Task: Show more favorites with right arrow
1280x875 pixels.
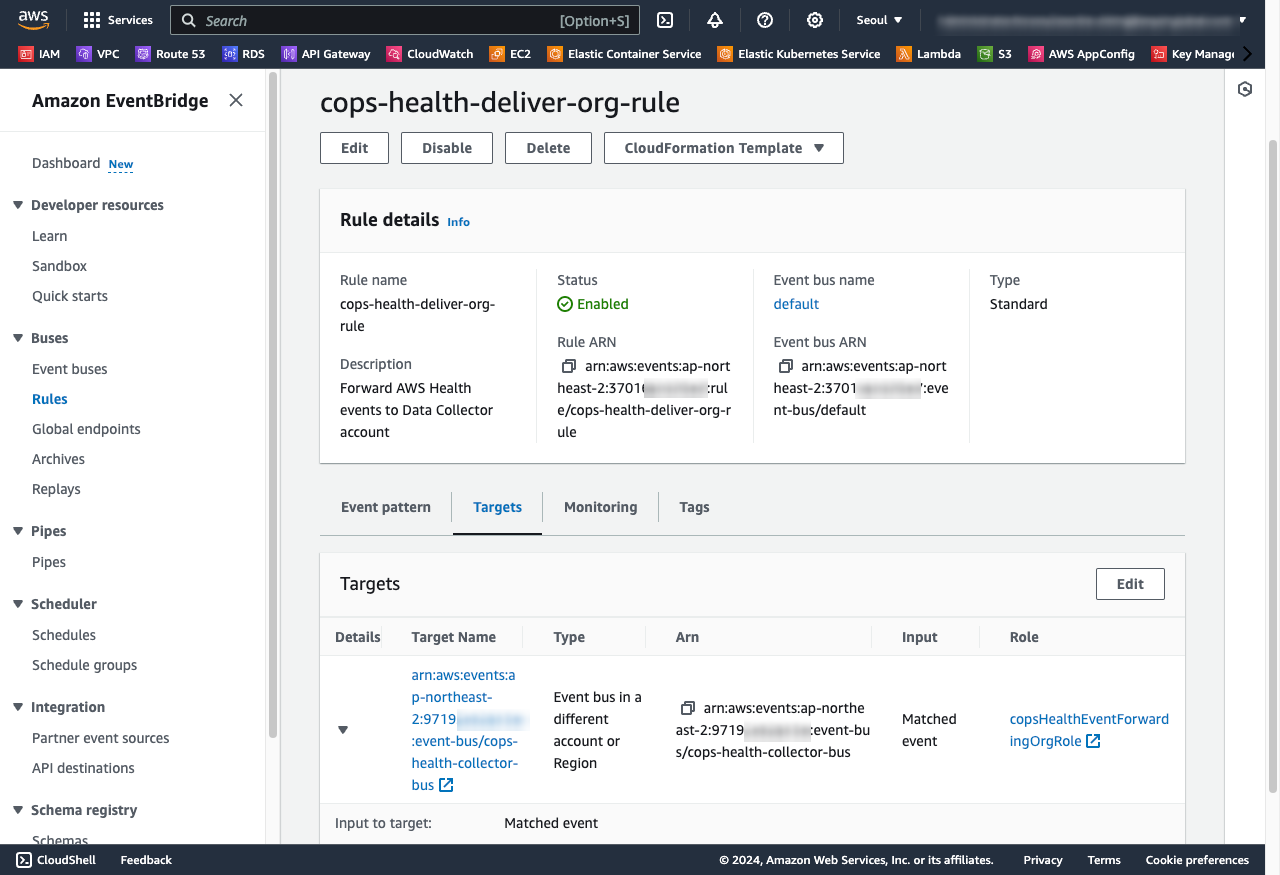Action: pyautogui.click(x=1247, y=54)
